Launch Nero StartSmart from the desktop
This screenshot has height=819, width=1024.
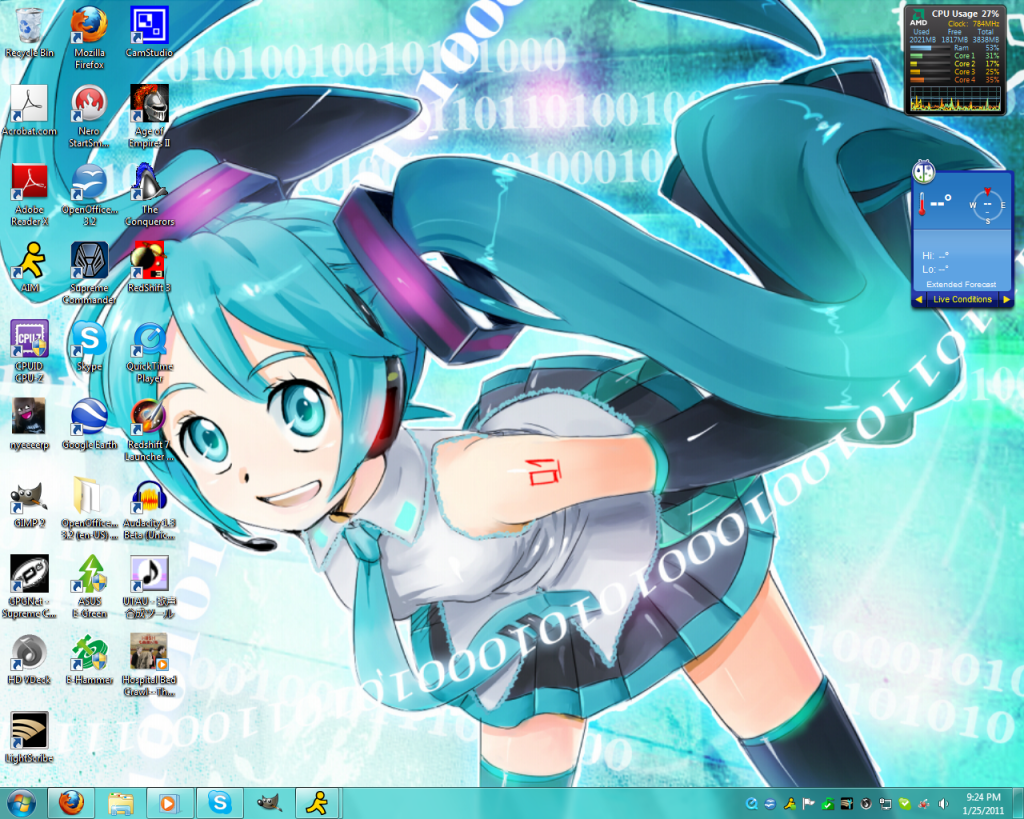[89, 117]
